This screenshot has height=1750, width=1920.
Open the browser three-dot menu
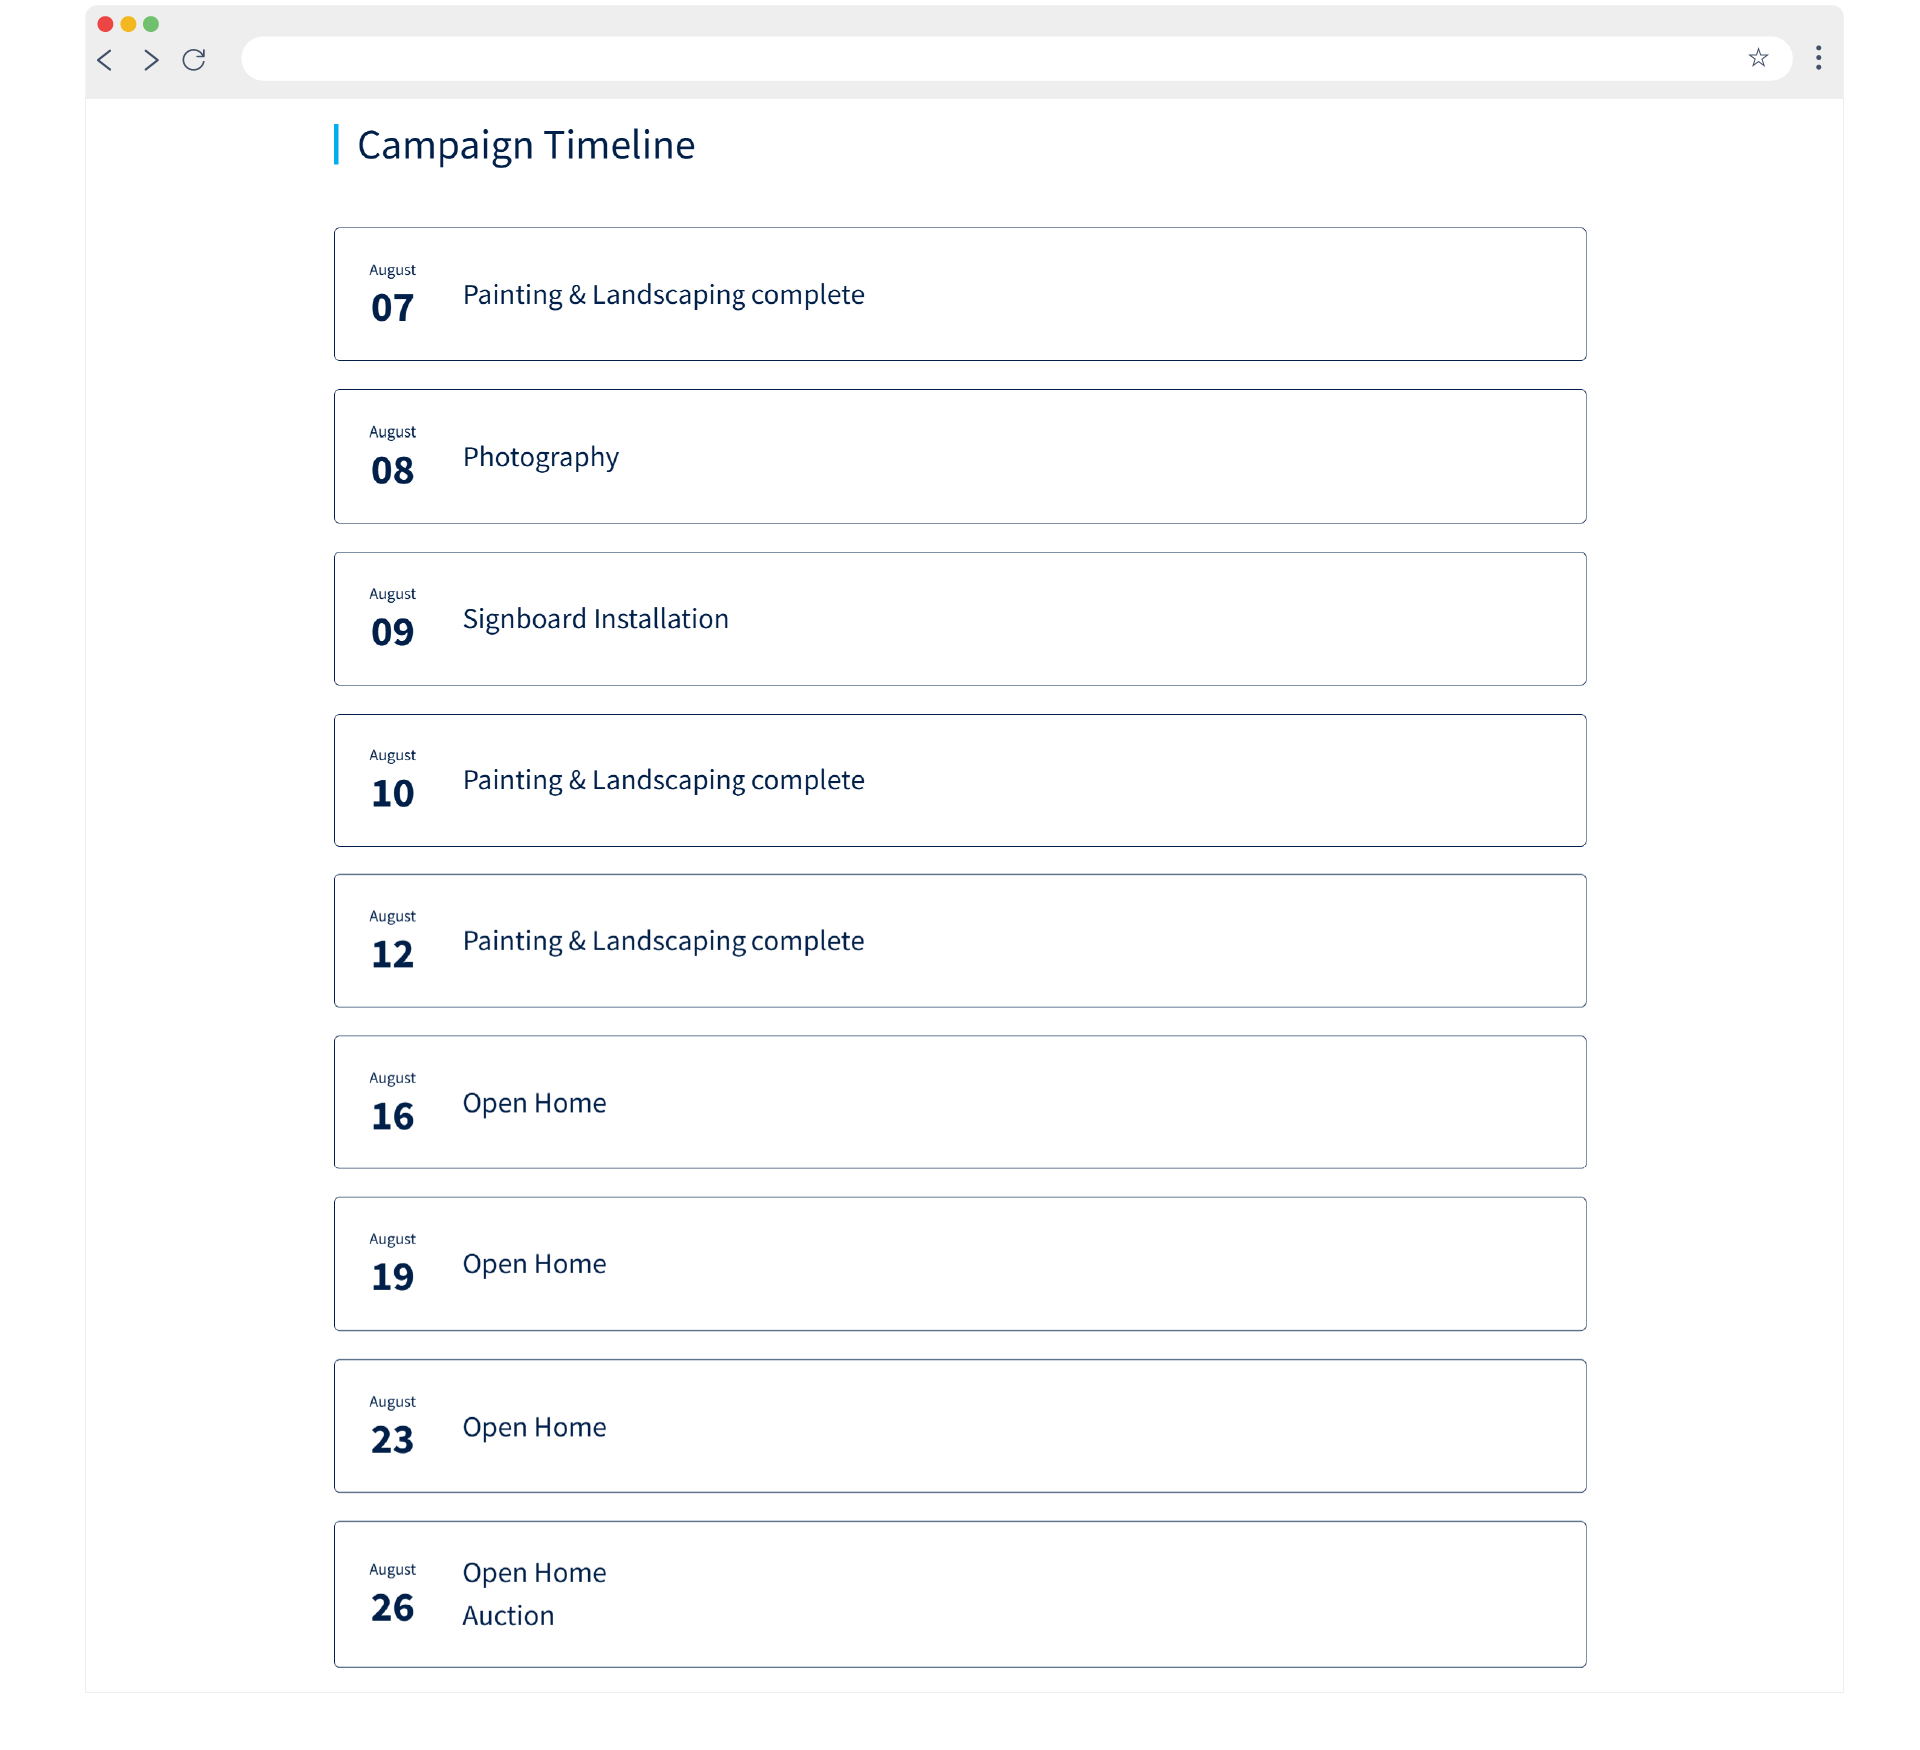point(1818,58)
